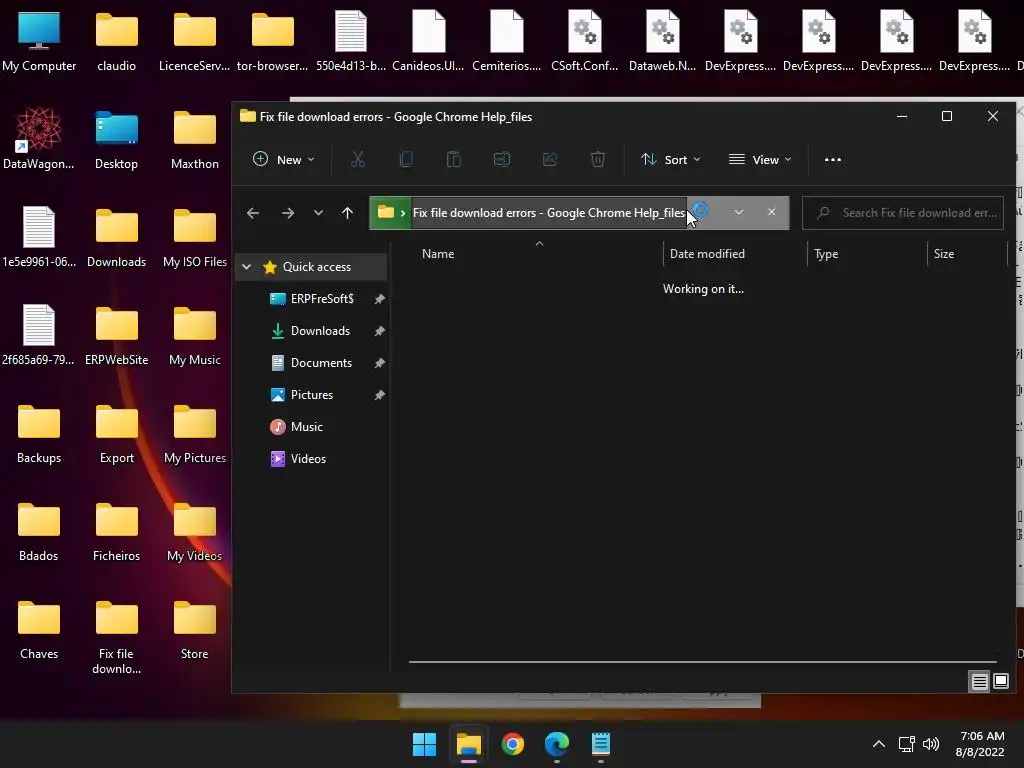Go back with the left arrow
The width and height of the screenshot is (1024, 768).
click(x=253, y=213)
